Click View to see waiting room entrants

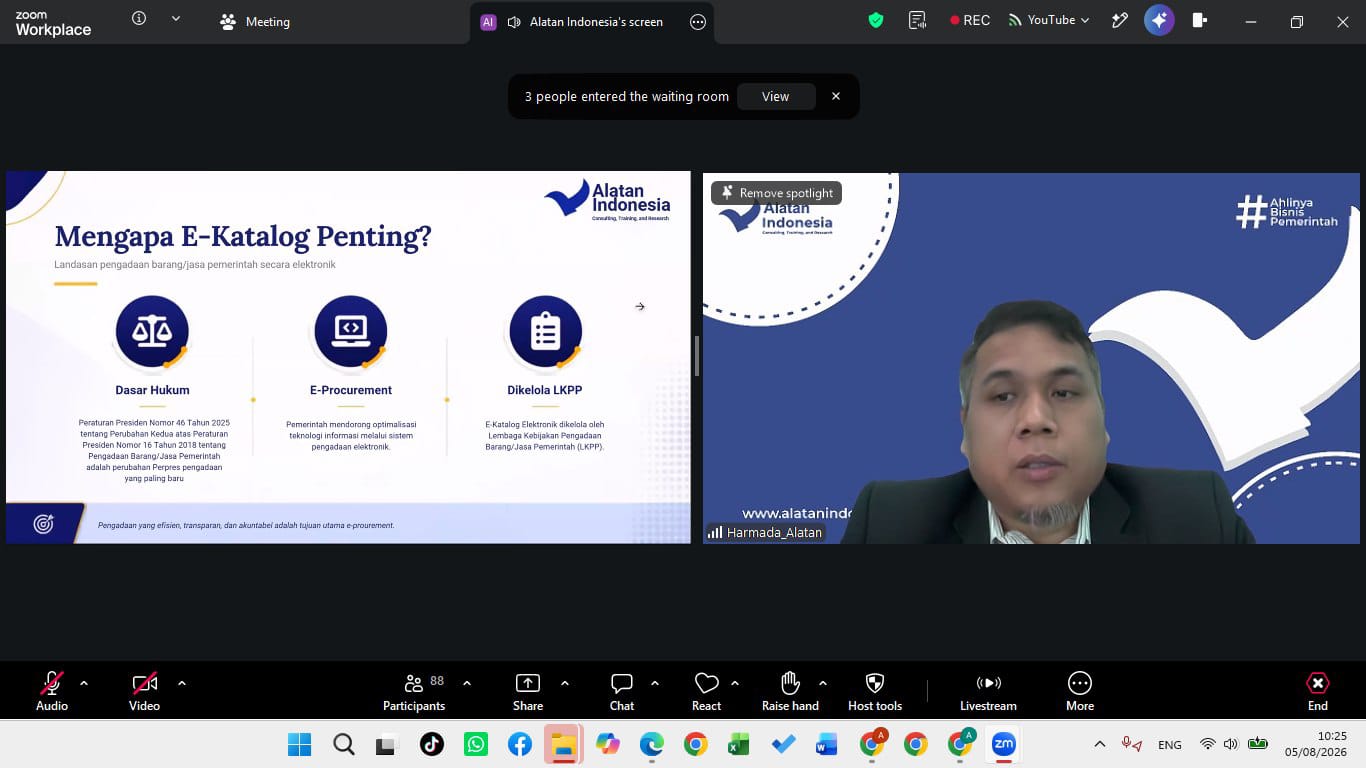(776, 97)
